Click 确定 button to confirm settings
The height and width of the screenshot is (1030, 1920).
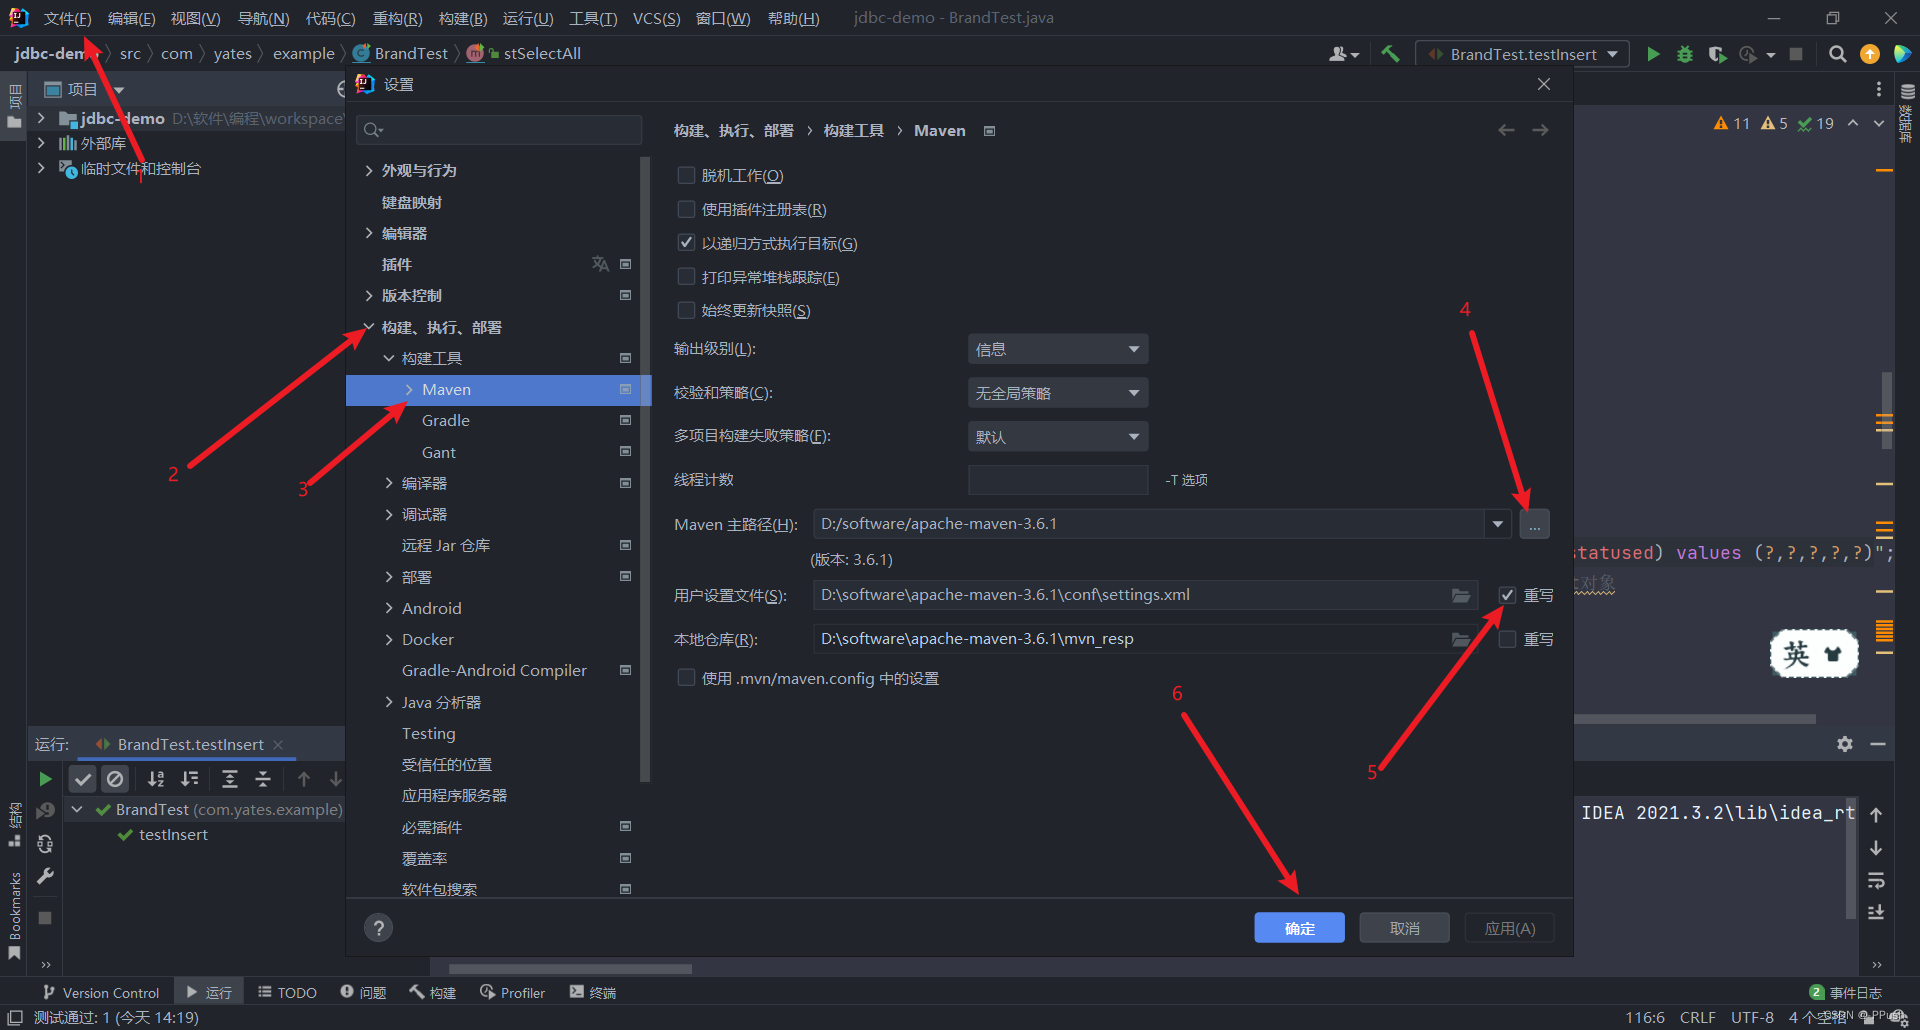click(1299, 928)
